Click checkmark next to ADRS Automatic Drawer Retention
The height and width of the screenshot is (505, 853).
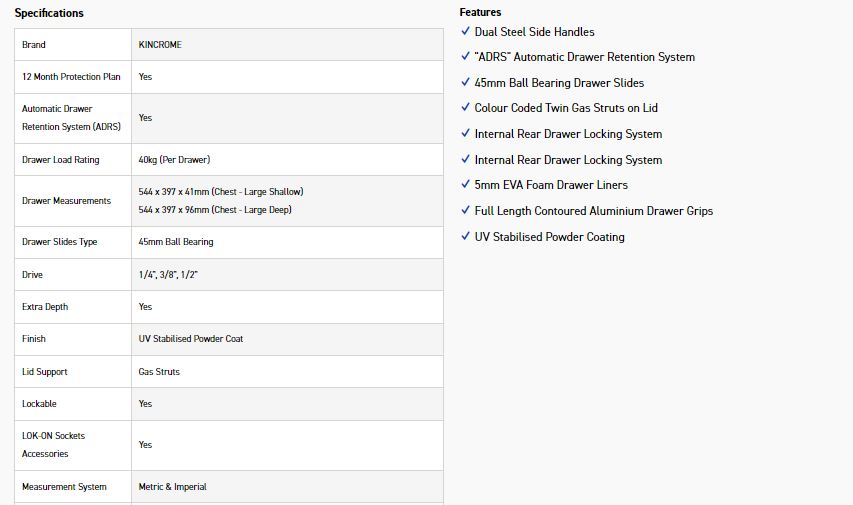coord(465,57)
